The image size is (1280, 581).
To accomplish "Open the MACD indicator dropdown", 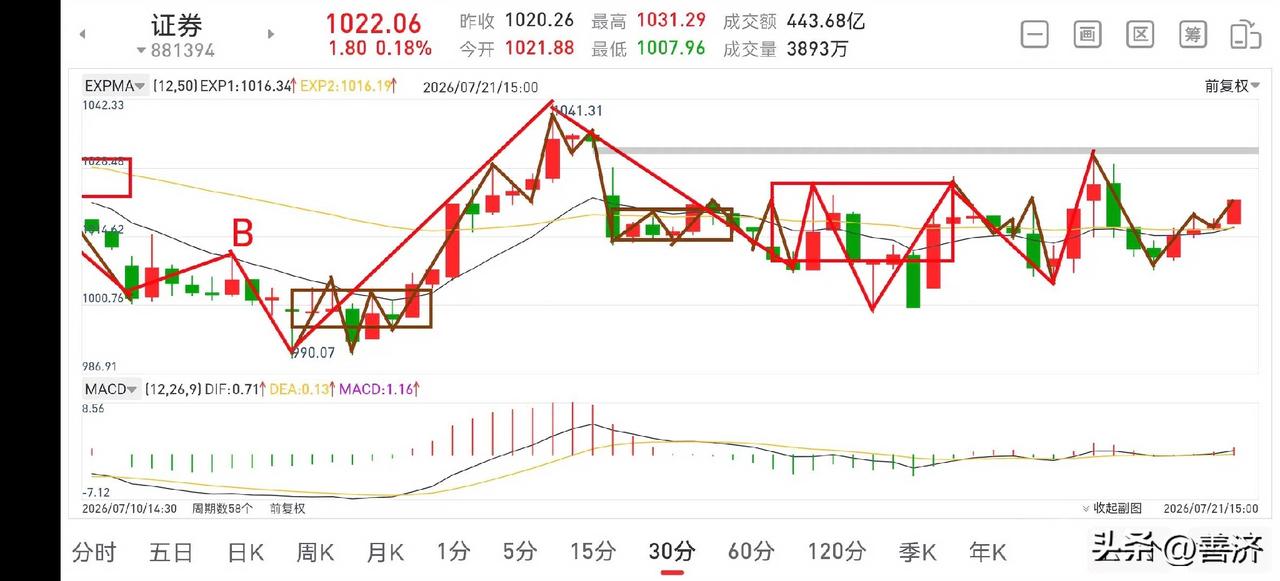I will (x=111, y=389).
